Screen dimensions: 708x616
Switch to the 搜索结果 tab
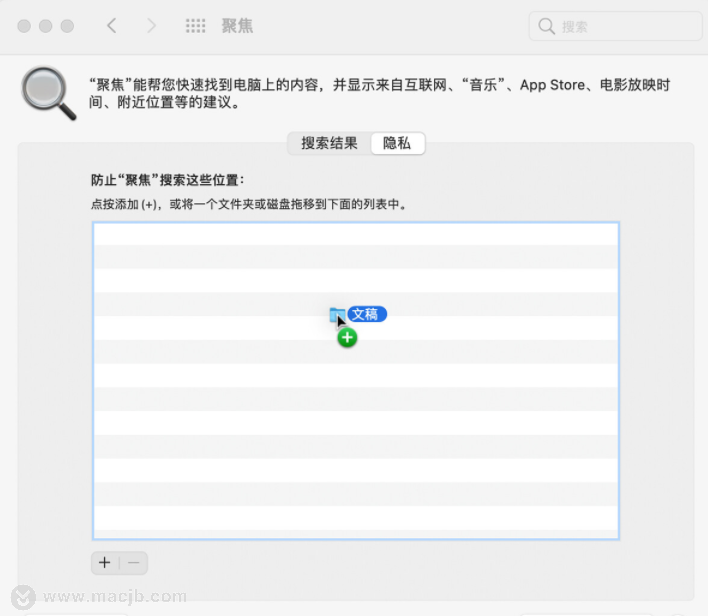(x=329, y=143)
